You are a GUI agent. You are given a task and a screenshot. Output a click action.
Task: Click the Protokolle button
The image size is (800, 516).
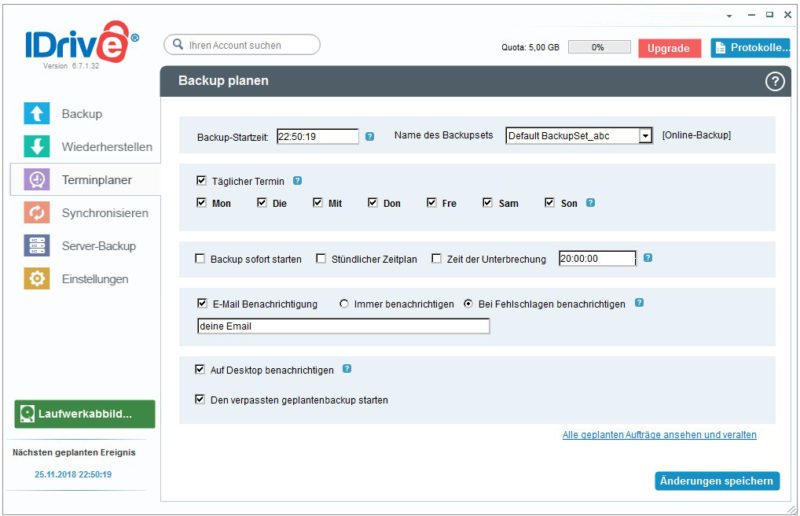click(749, 48)
